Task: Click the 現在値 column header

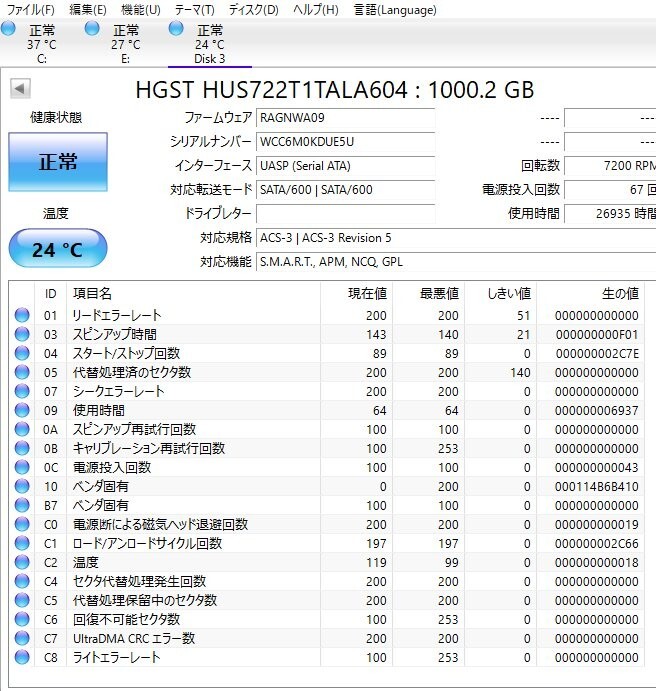Action: click(356, 293)
